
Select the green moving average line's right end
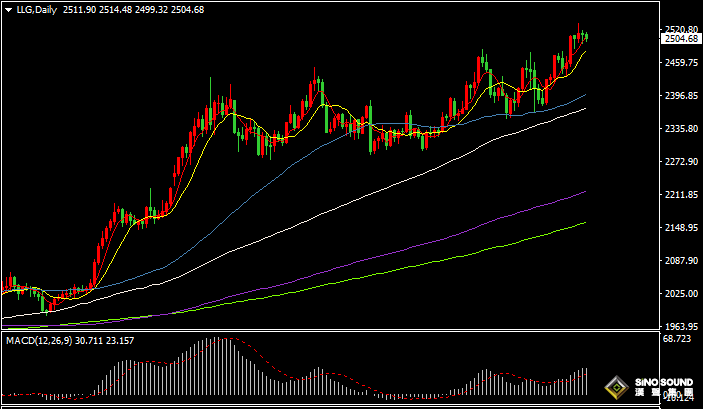pyautogui.click(x=584, y=223)
